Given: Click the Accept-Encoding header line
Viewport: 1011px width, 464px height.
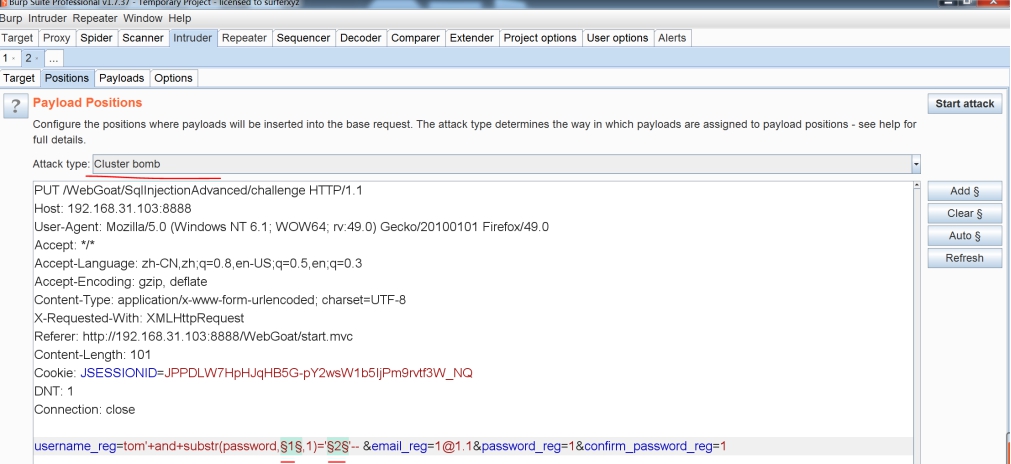Looking at the screenshot, I should click(121, 282).
